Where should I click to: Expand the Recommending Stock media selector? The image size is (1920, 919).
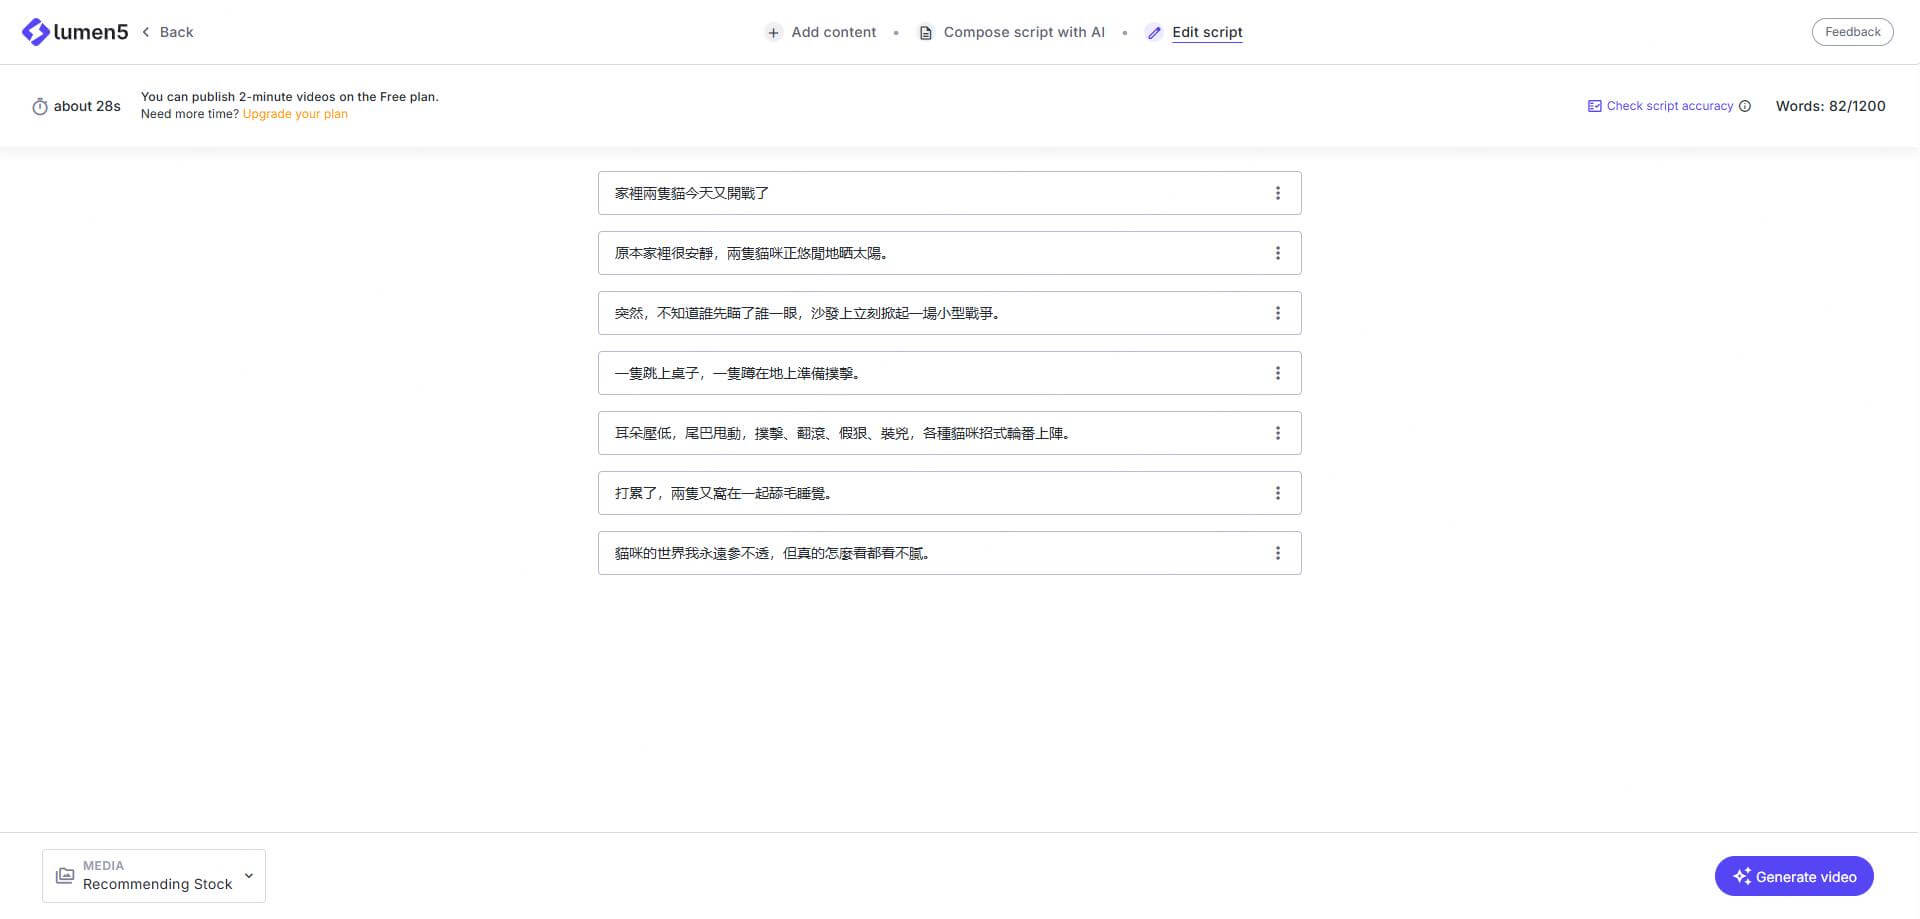coord(247,875)
